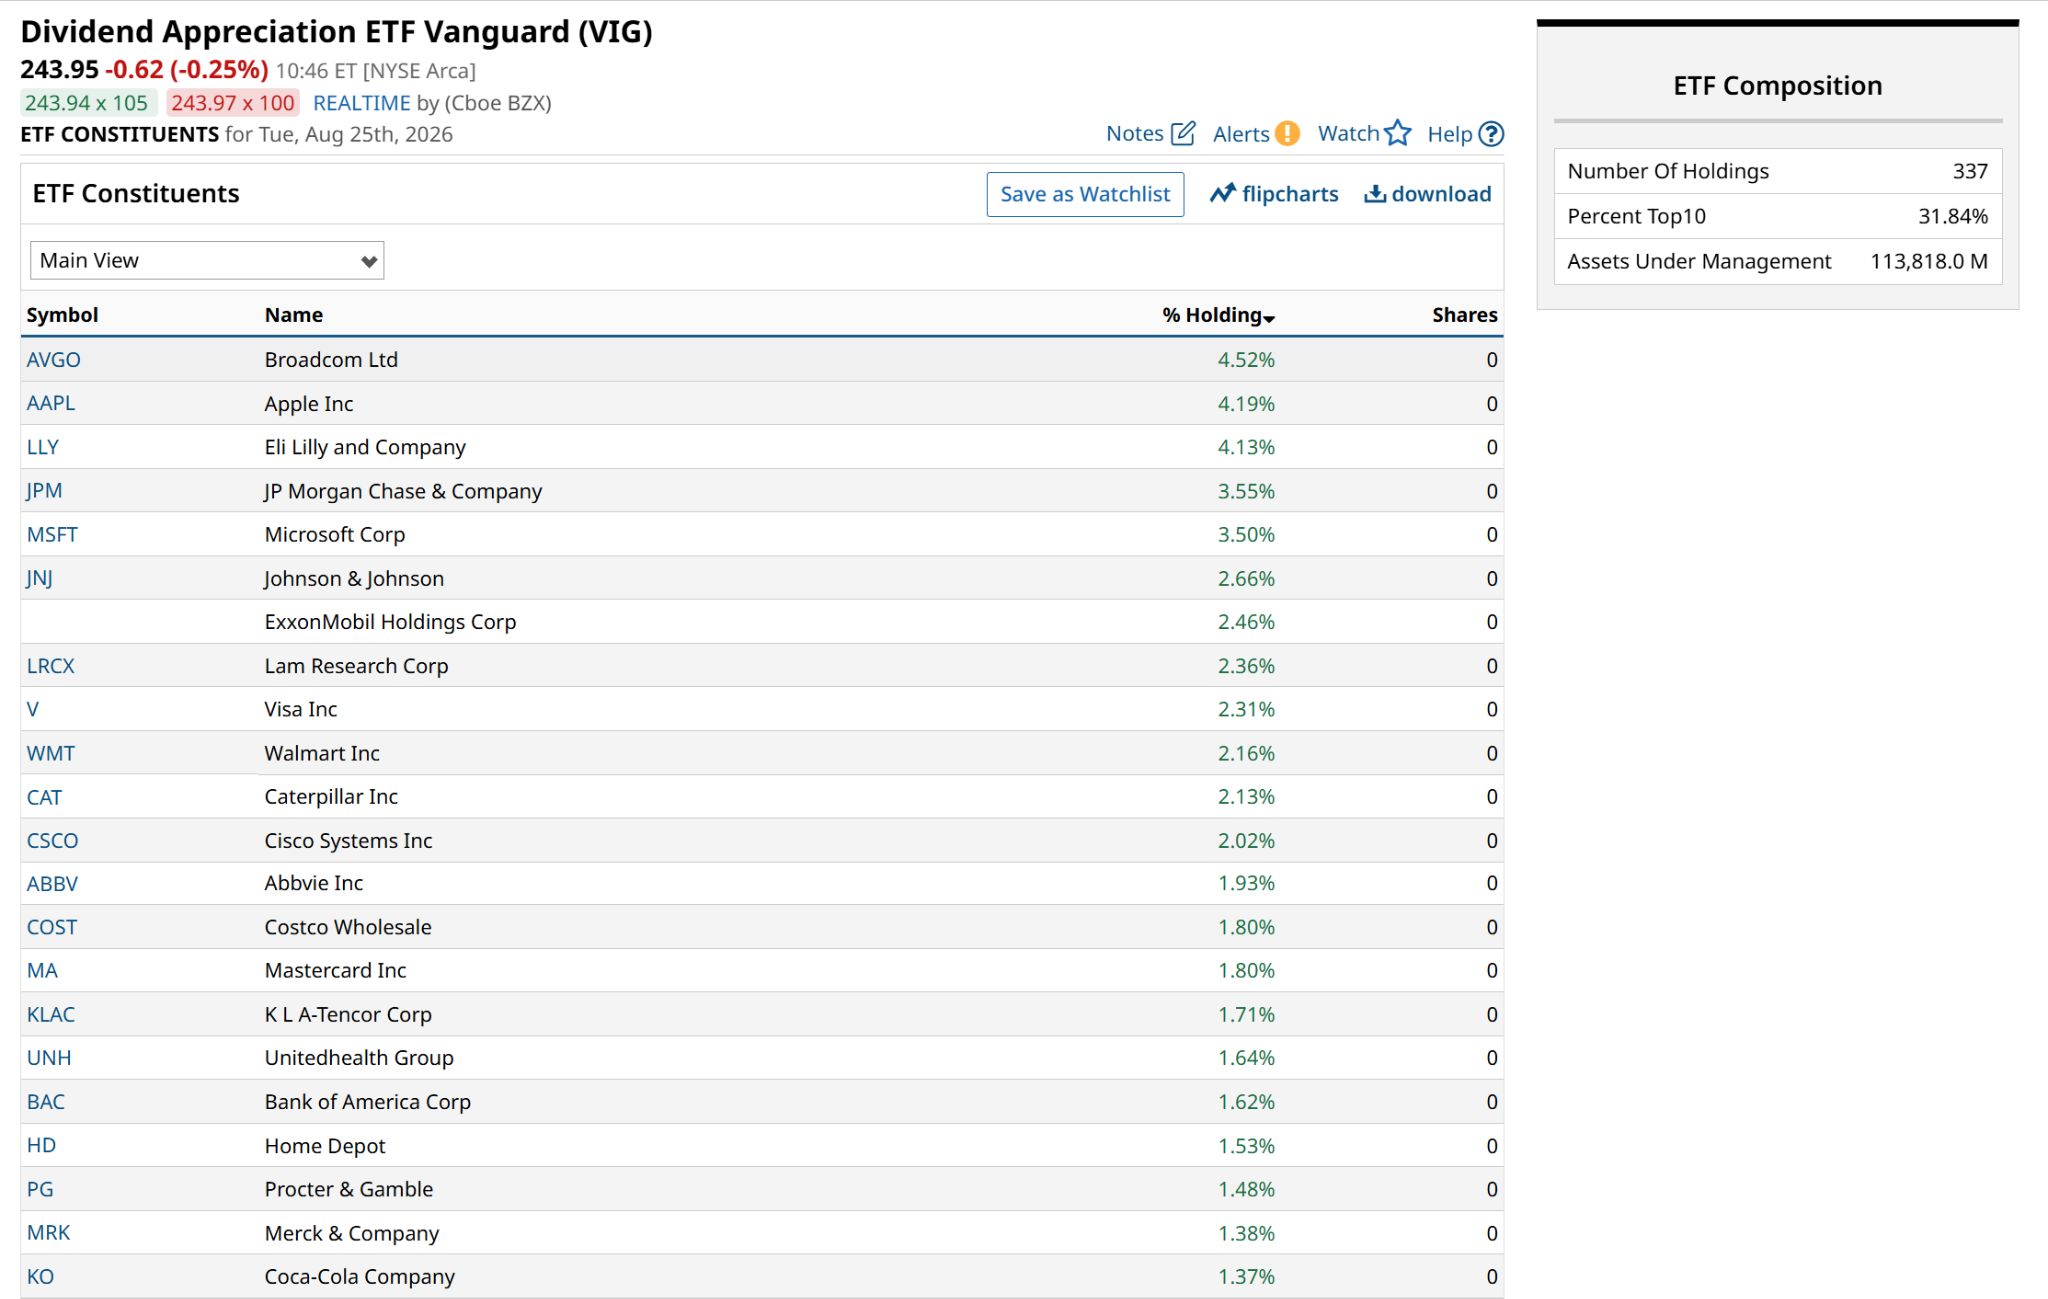
Task: Click the Save as Watchlist button
Action: pyautogui.click(x=1085, y=194)
